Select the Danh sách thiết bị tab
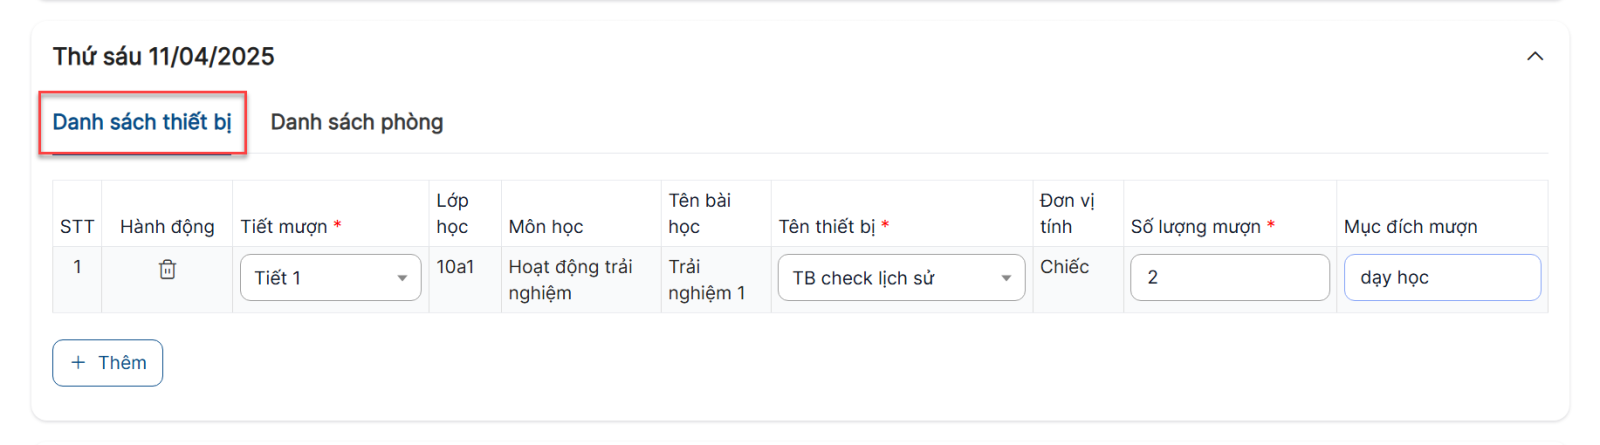 [x=142, y=122]
